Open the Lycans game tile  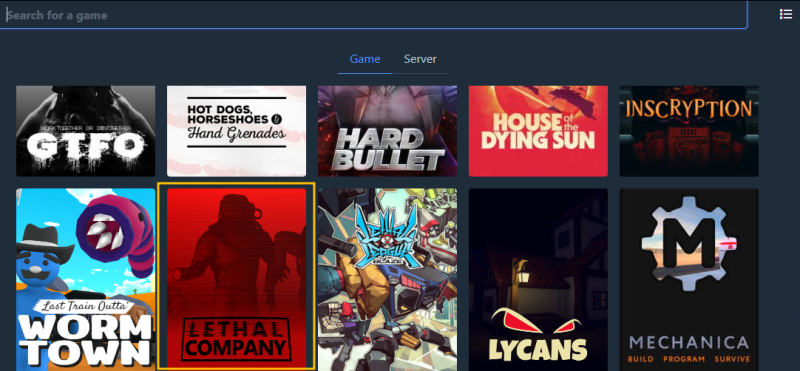click(538, 280)
